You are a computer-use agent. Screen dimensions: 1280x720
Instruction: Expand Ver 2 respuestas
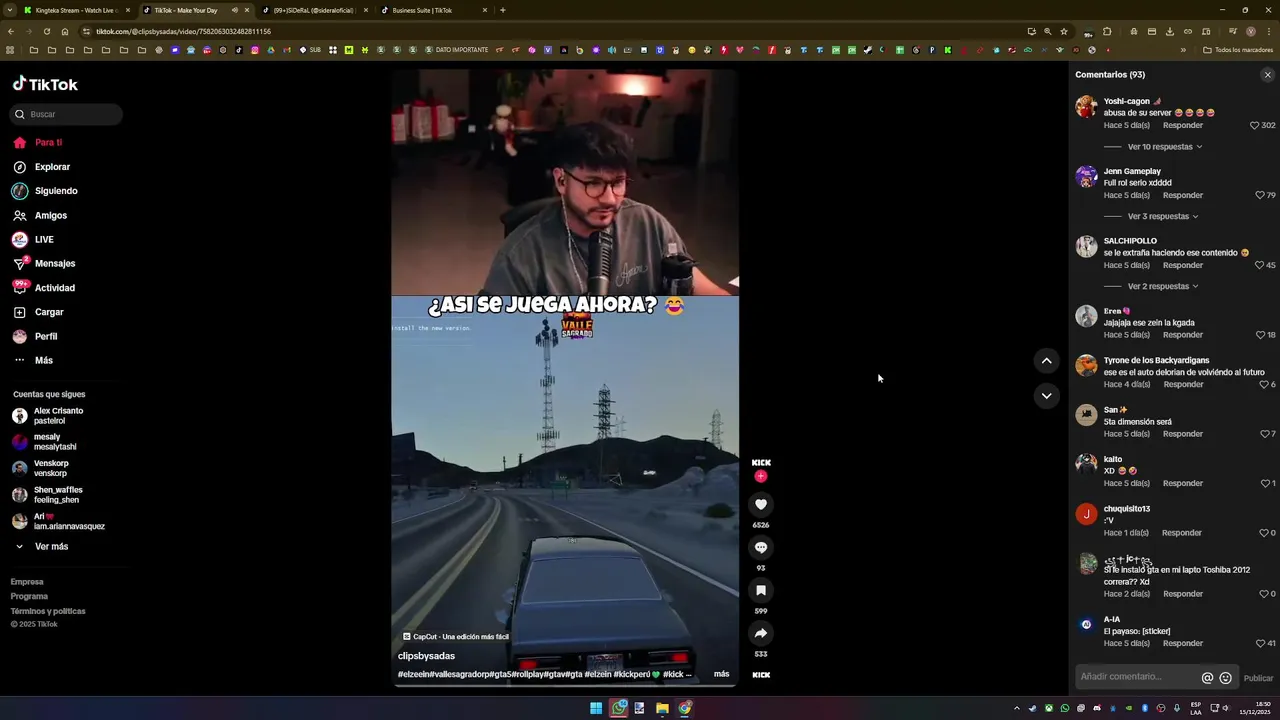click(1163, 286)
